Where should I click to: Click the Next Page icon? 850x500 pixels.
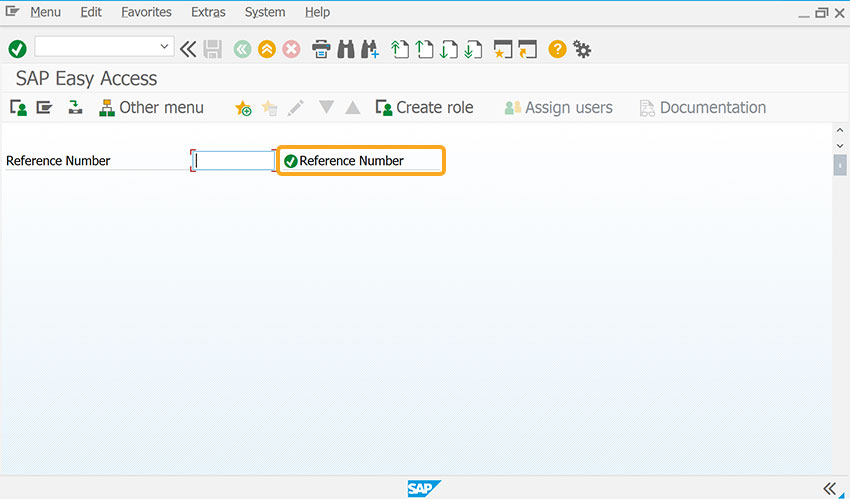tap(449, 49)
